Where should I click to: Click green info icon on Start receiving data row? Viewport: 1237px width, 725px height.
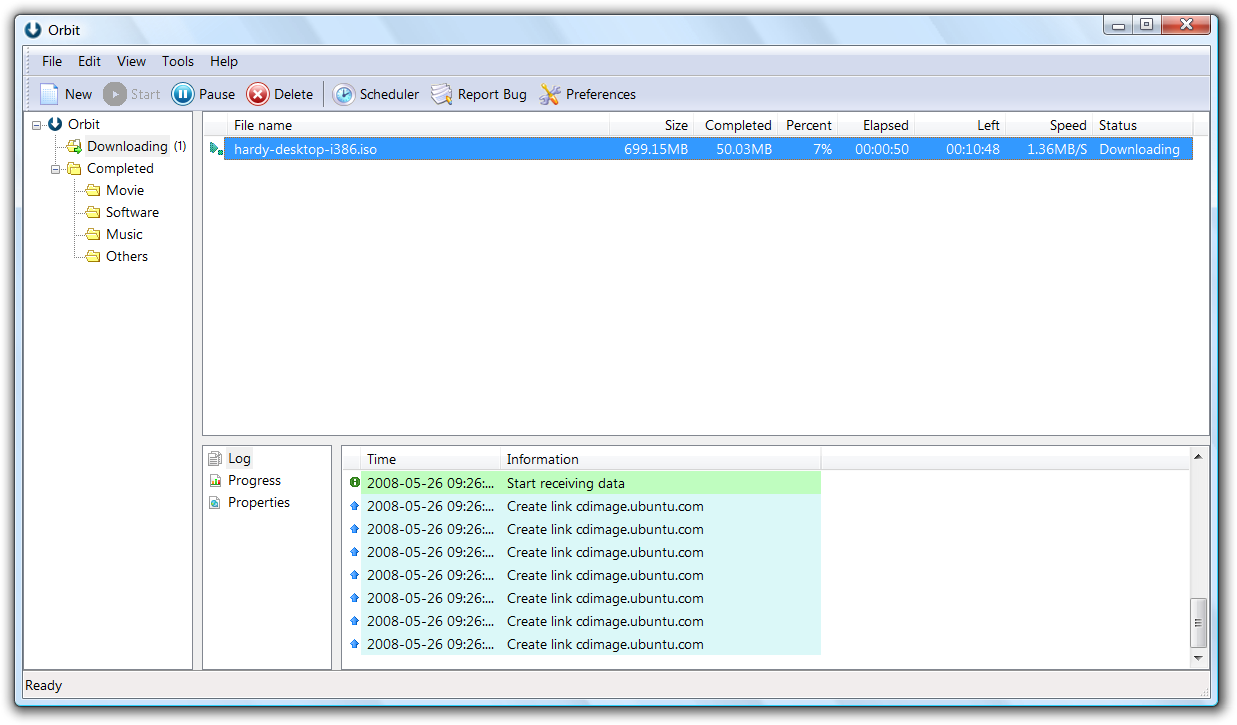tap(354, 482)
